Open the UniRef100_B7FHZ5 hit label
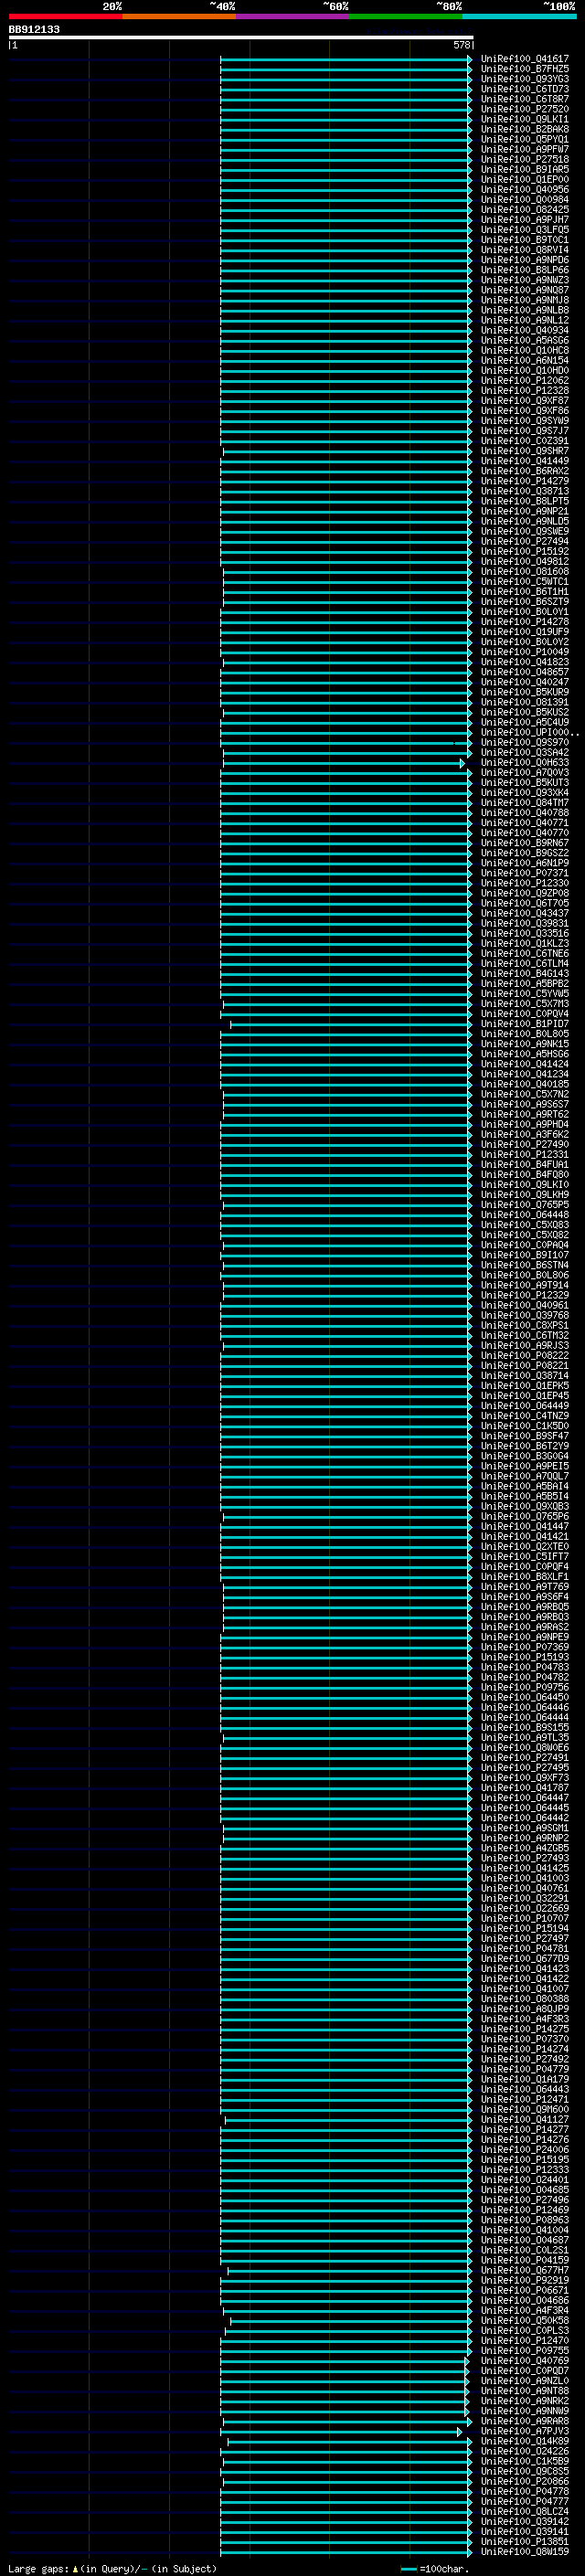Image resolution: width=585 pixels, height=2576 pixels. point(525,69)
